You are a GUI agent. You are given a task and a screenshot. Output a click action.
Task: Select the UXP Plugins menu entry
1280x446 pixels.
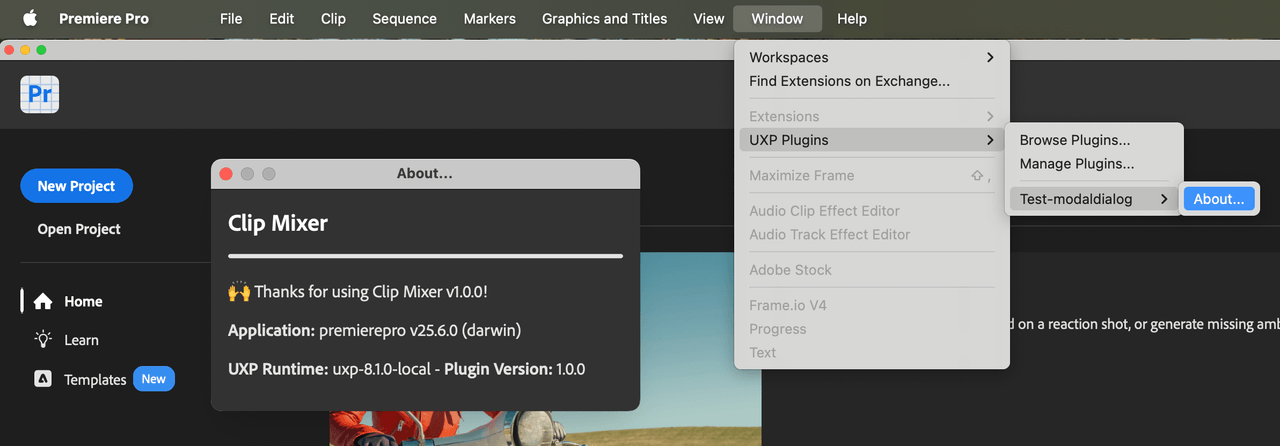pyautogui.click(x=872, y=140)
